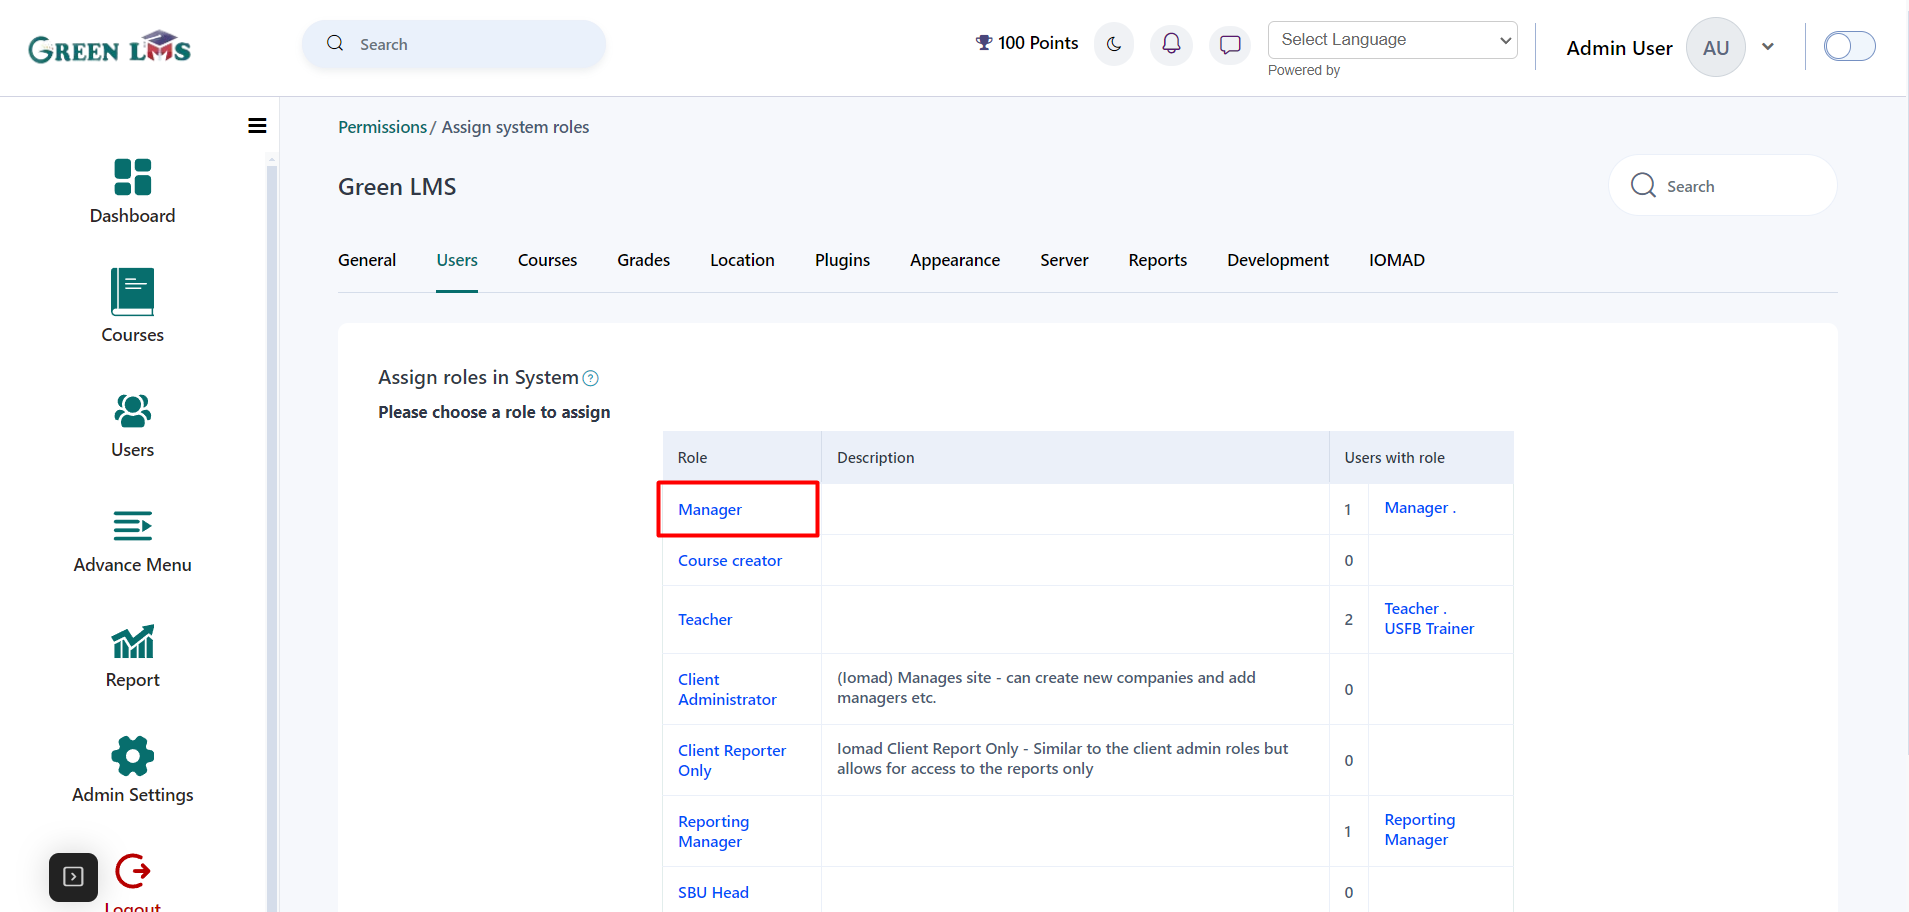
Task: Click the 'Users with role' column header
Action: (1394, 458)
